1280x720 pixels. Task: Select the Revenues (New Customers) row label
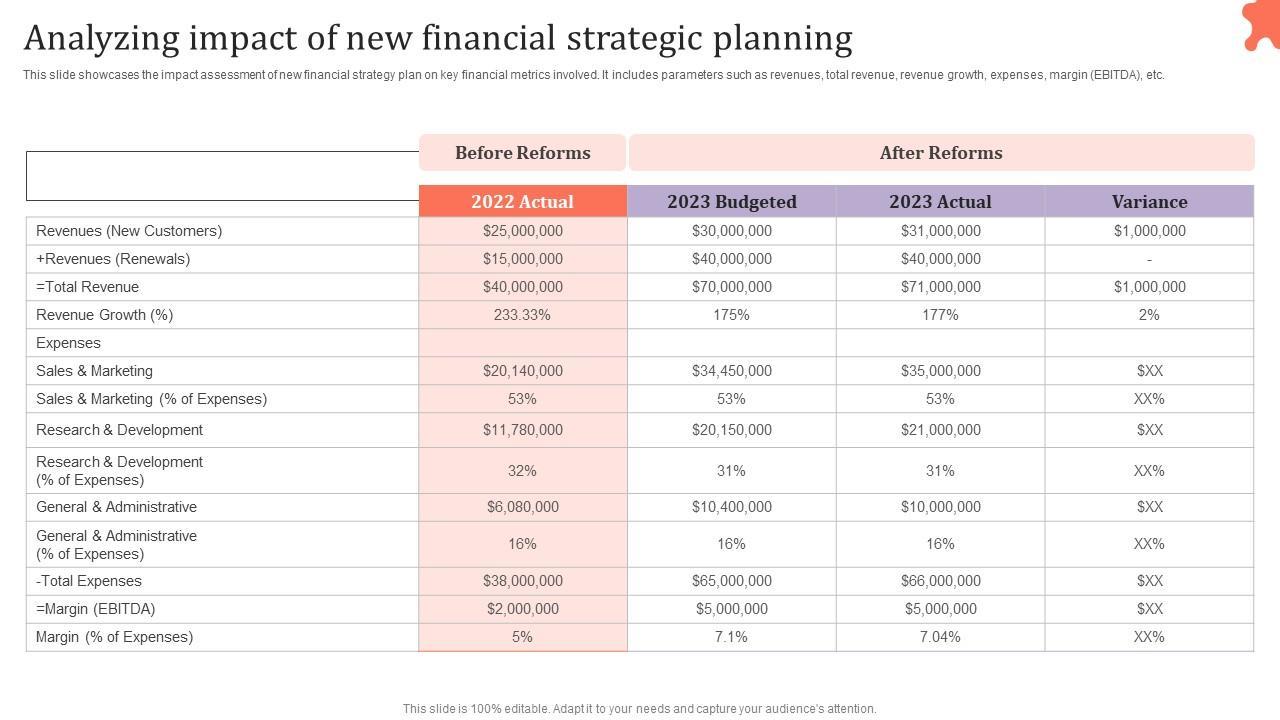coord(129,231)
